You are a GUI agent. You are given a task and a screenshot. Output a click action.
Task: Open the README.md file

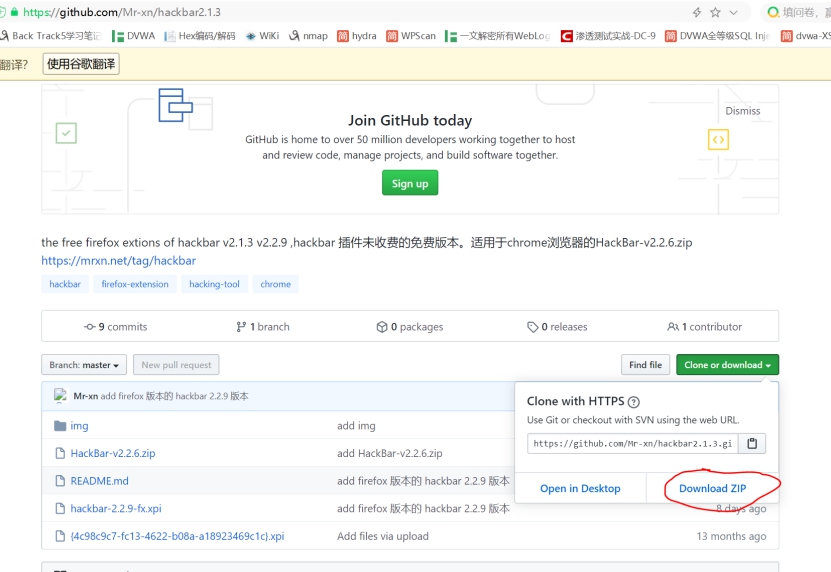pyautogui.click(x=99, y=481)
